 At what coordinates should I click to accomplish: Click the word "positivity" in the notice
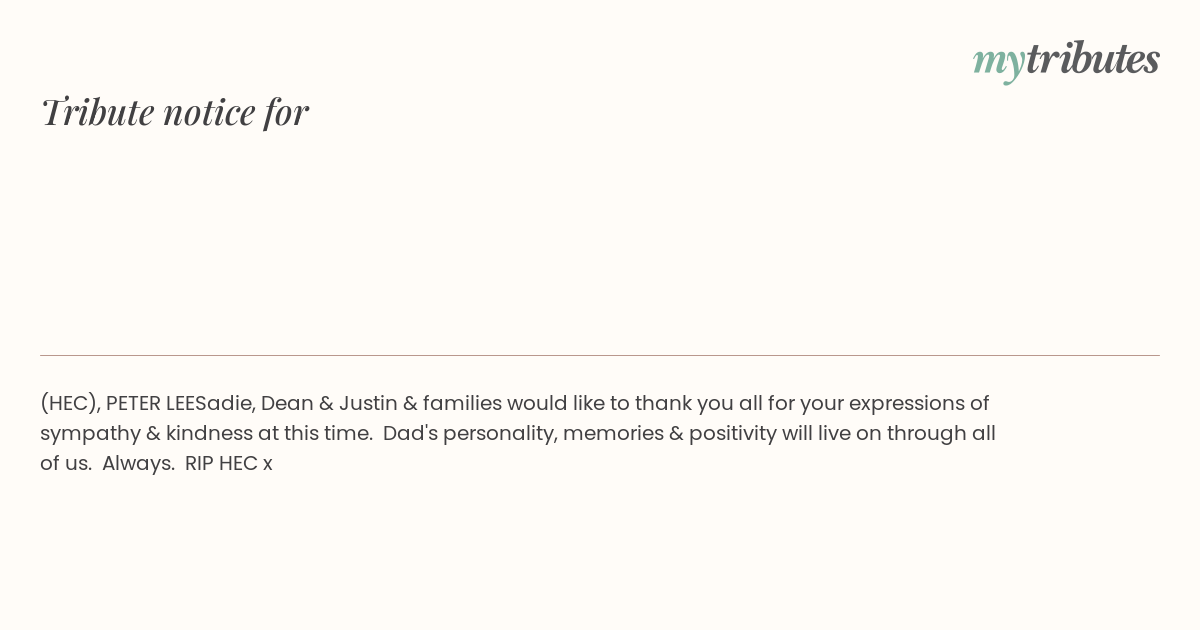tap(735, 435)
